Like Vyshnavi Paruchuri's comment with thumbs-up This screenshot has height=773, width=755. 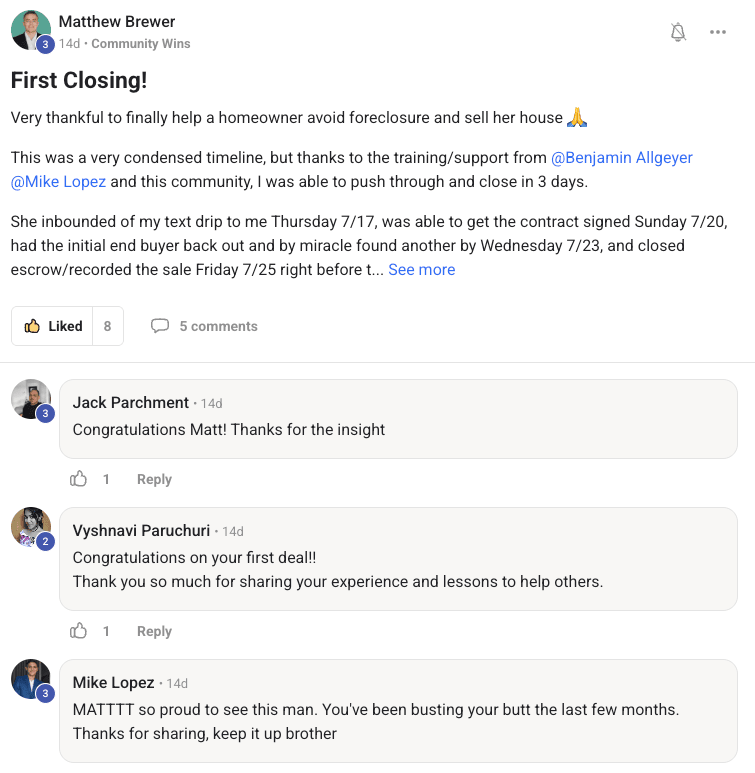(x=79, y=631)
